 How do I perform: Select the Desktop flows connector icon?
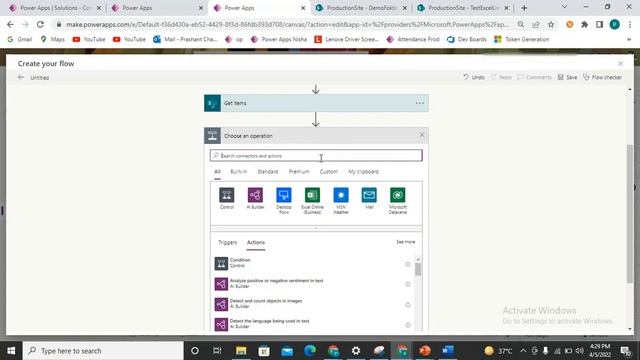click(284, 195)
